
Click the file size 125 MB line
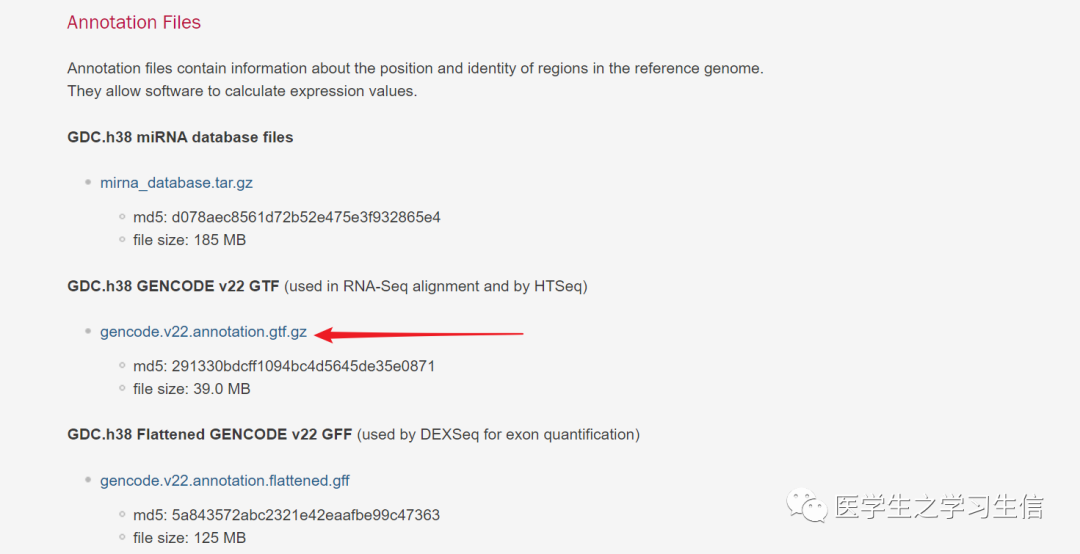pos(189,537)
